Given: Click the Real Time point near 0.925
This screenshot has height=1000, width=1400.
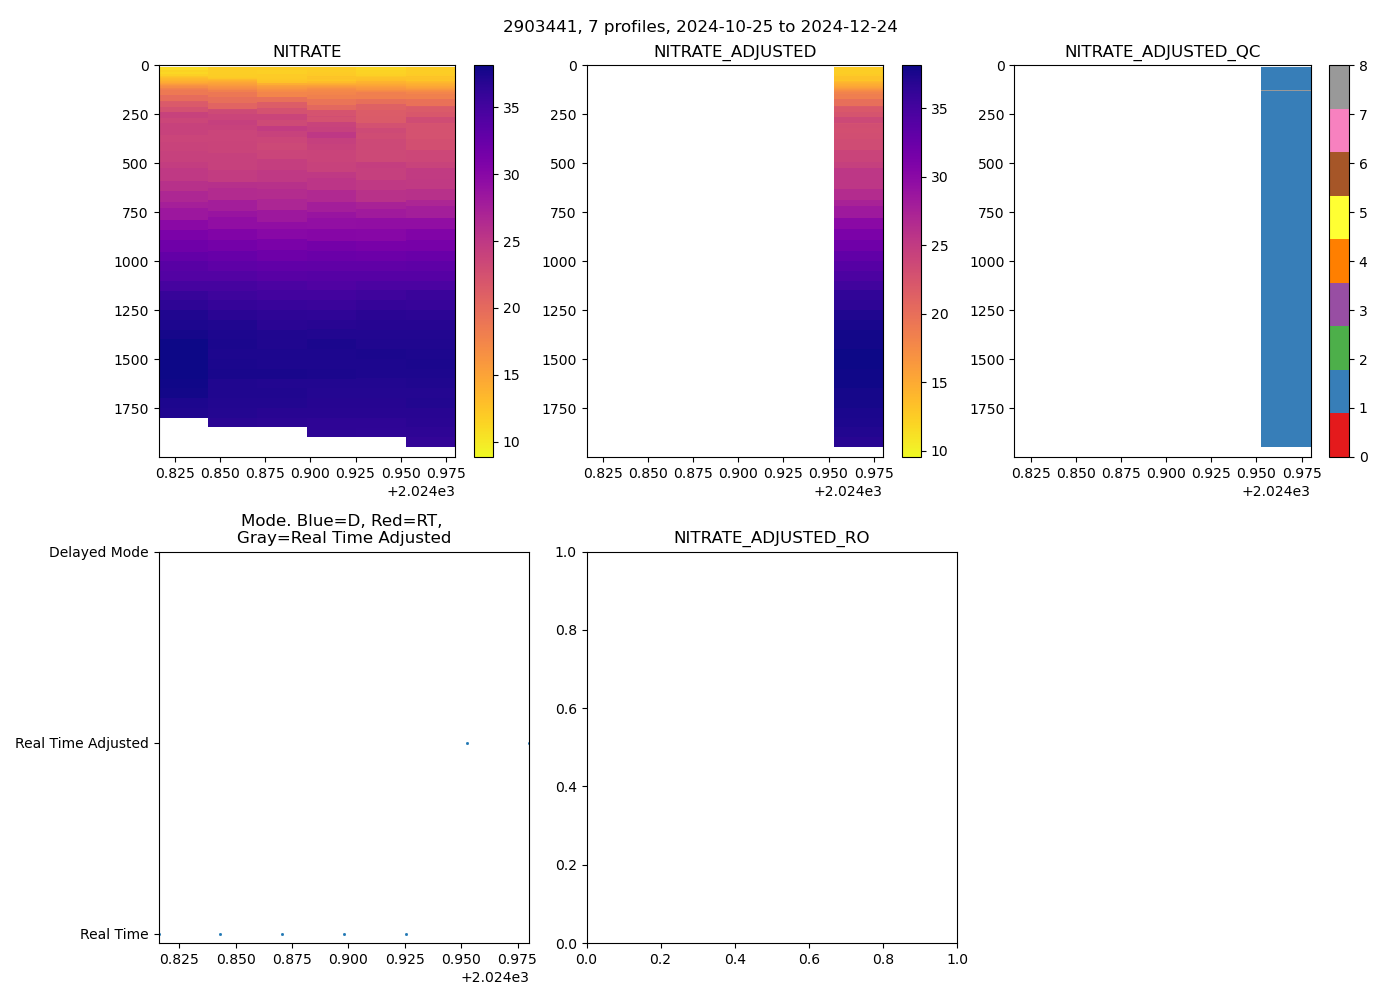Looking at the screenshot, I should 406,934.
